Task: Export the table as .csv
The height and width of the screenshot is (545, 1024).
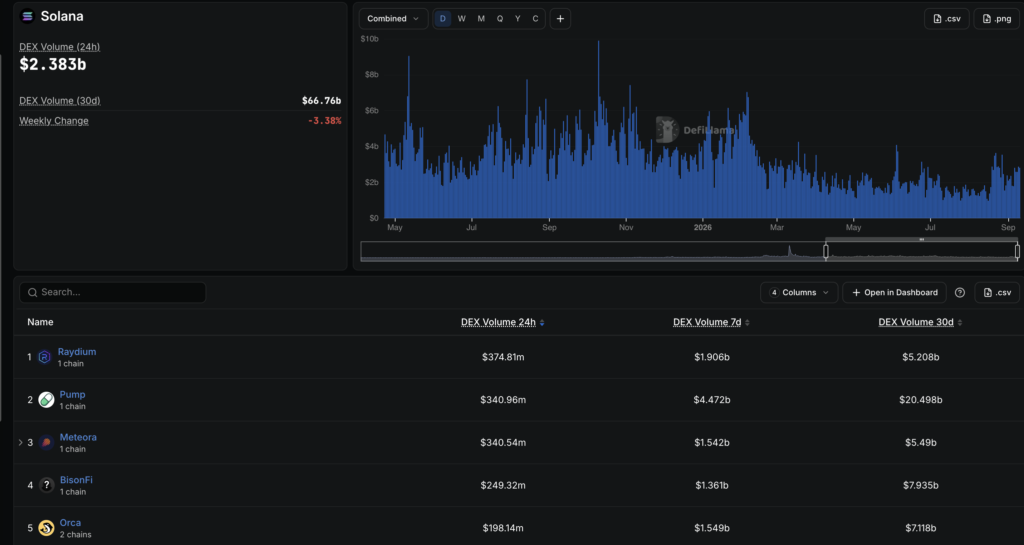Action: coord(997,292)
